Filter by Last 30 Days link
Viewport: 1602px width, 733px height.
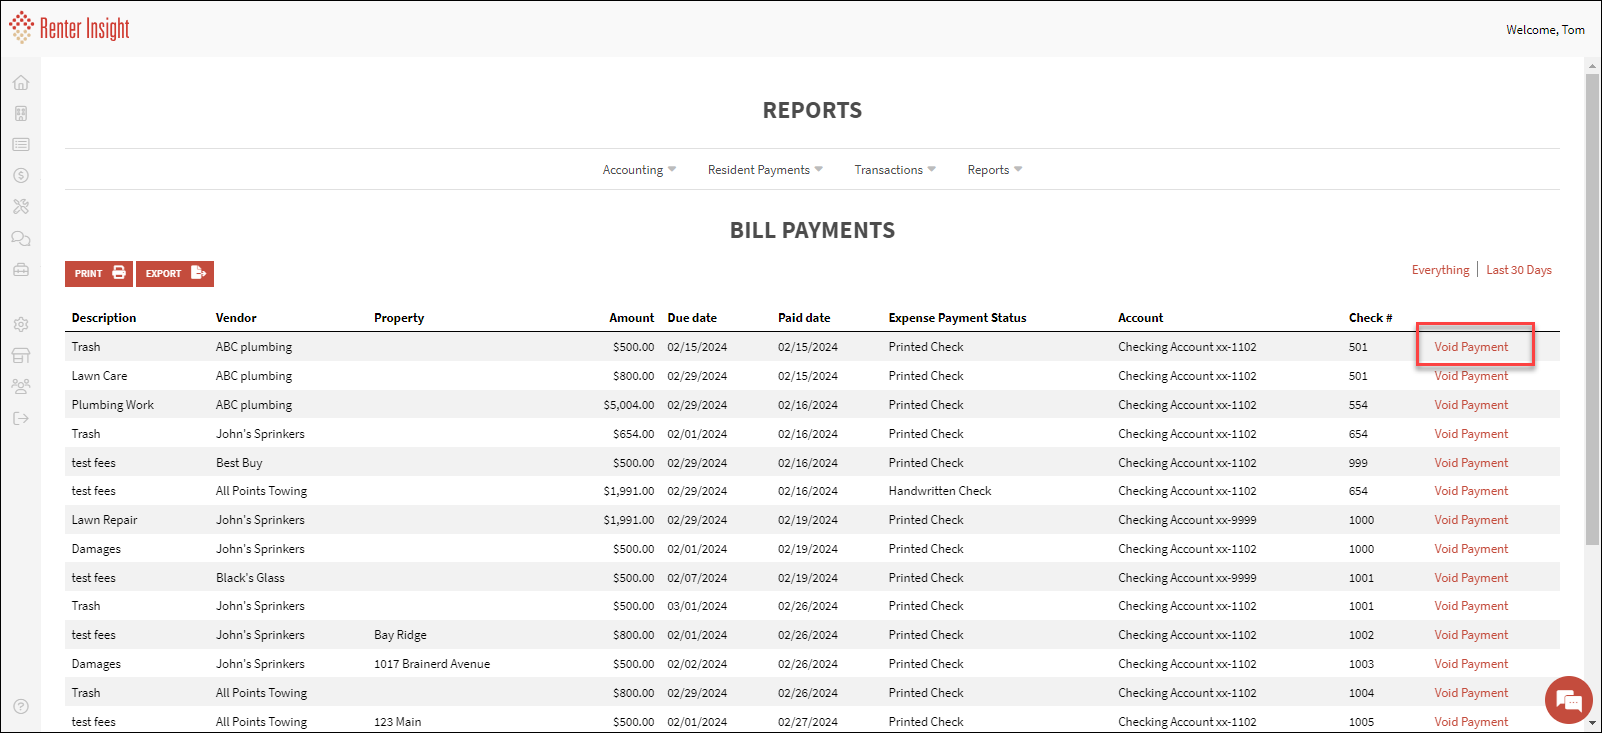[x=1519, y=270]
